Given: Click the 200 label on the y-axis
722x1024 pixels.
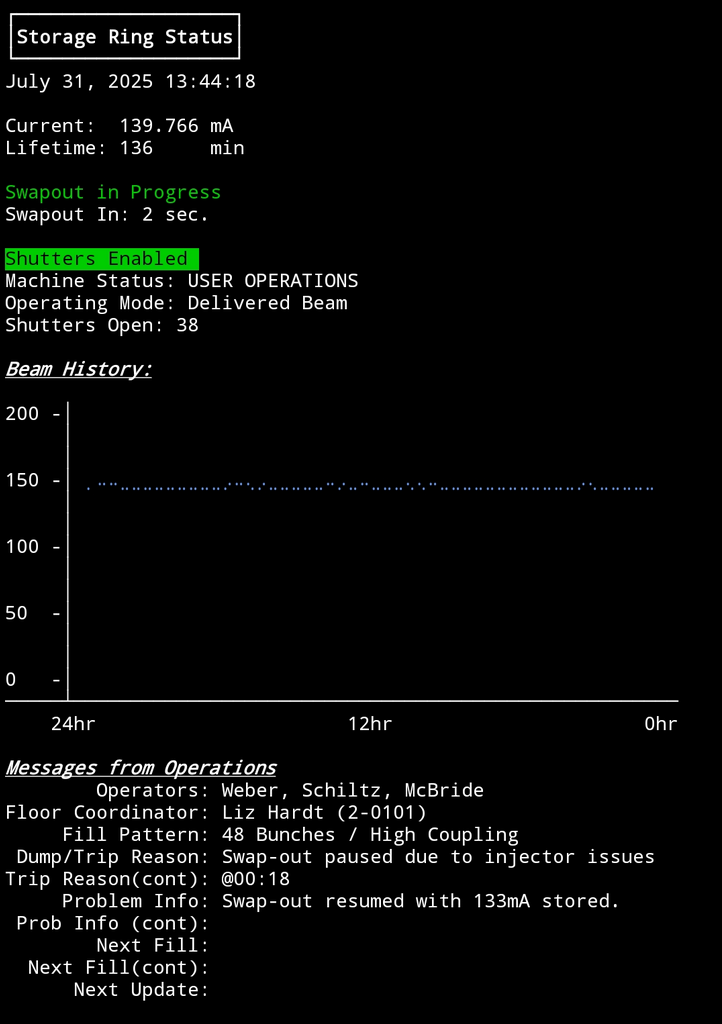Looking at the screenshot, I should click(x=23, y=414).
